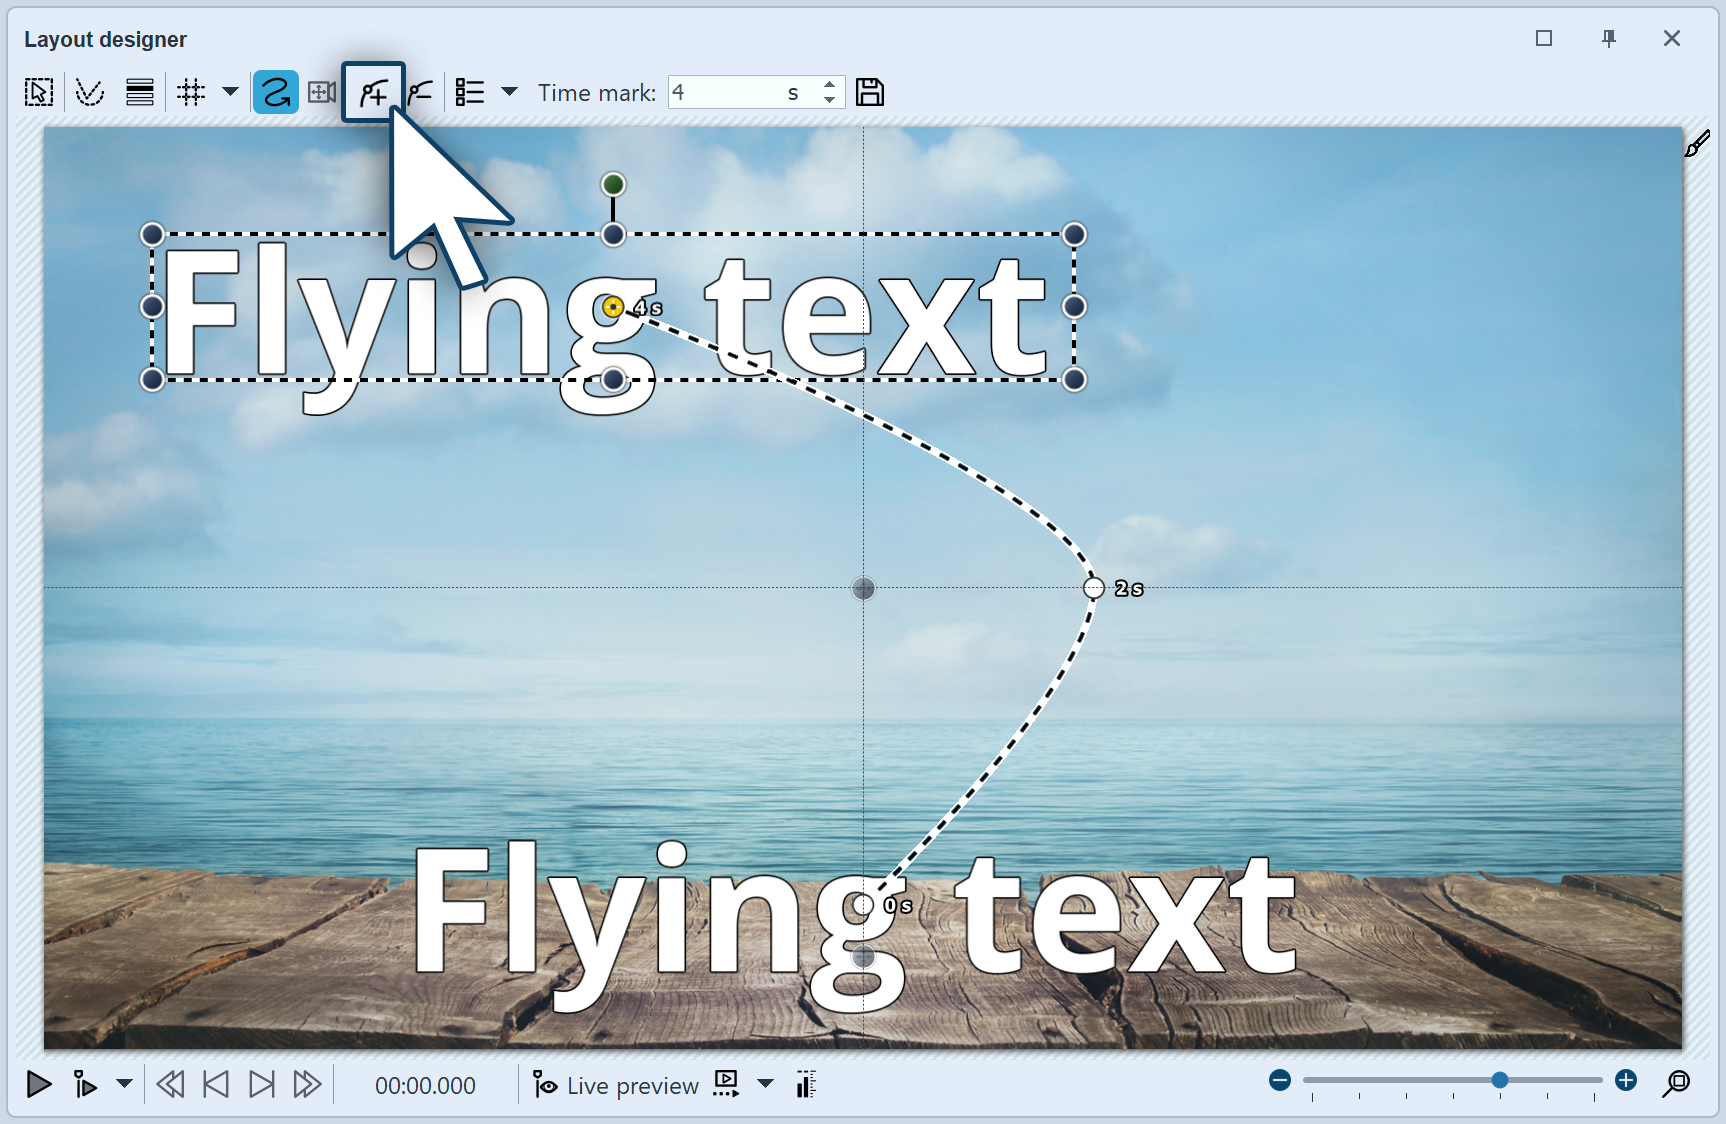
Task: Open the grid options dropdown arrow
Action: click(231, 92)
